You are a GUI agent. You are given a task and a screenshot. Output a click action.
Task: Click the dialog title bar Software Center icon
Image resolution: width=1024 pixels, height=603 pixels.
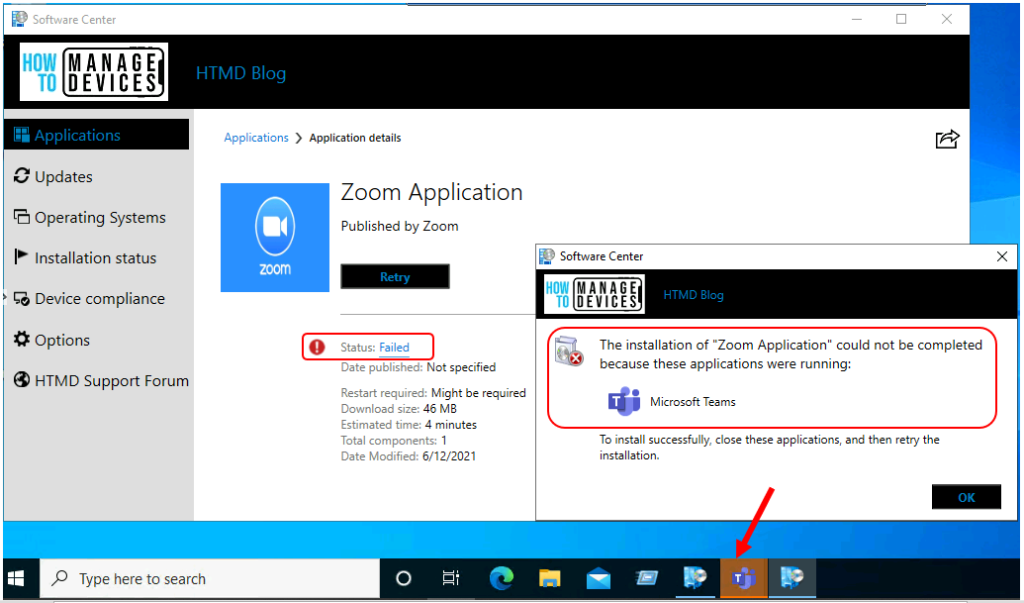(547, 257)
